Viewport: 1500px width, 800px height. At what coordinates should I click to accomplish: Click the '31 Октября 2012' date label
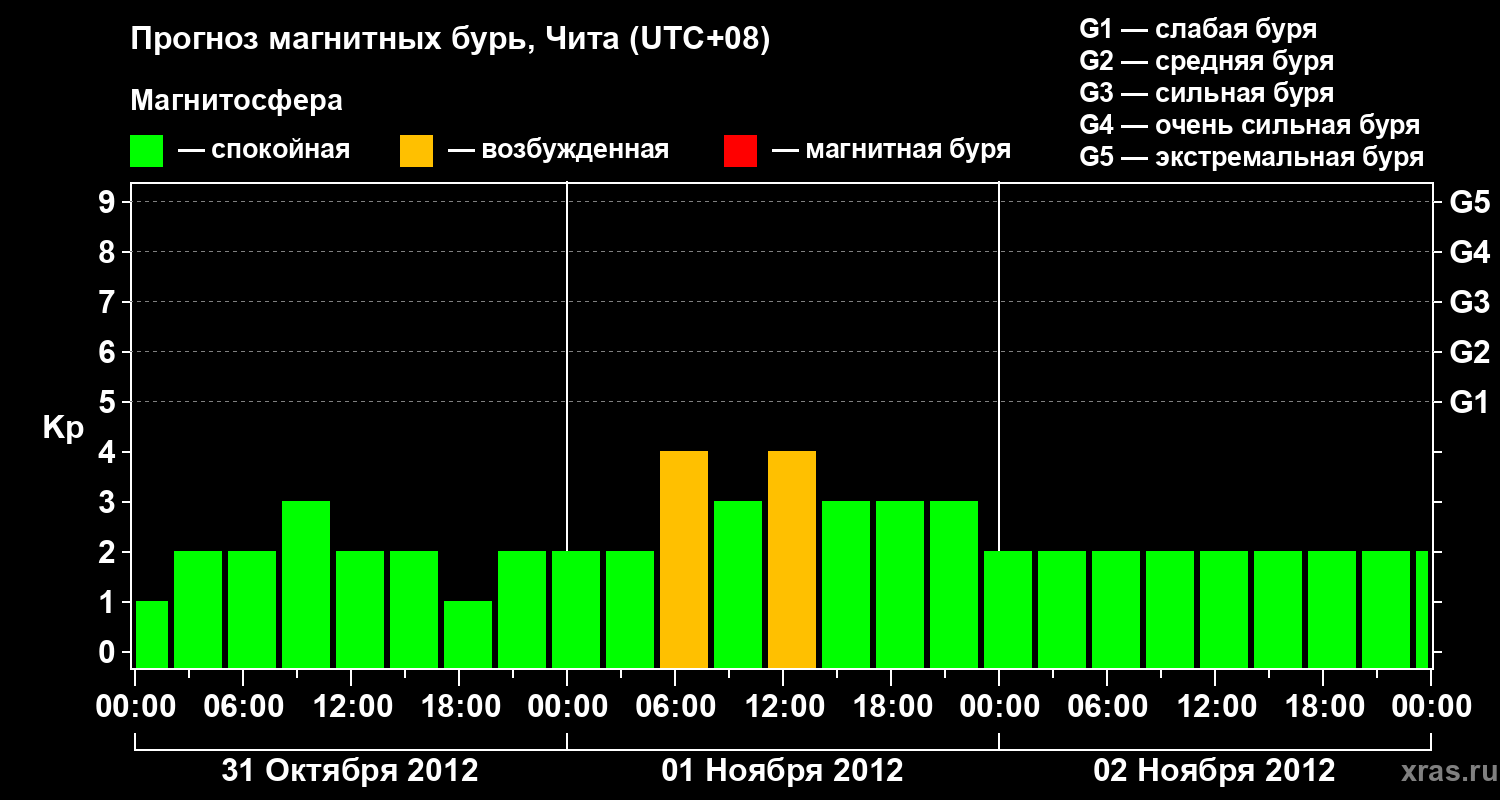pyautogui.click(x=350, y=771)
